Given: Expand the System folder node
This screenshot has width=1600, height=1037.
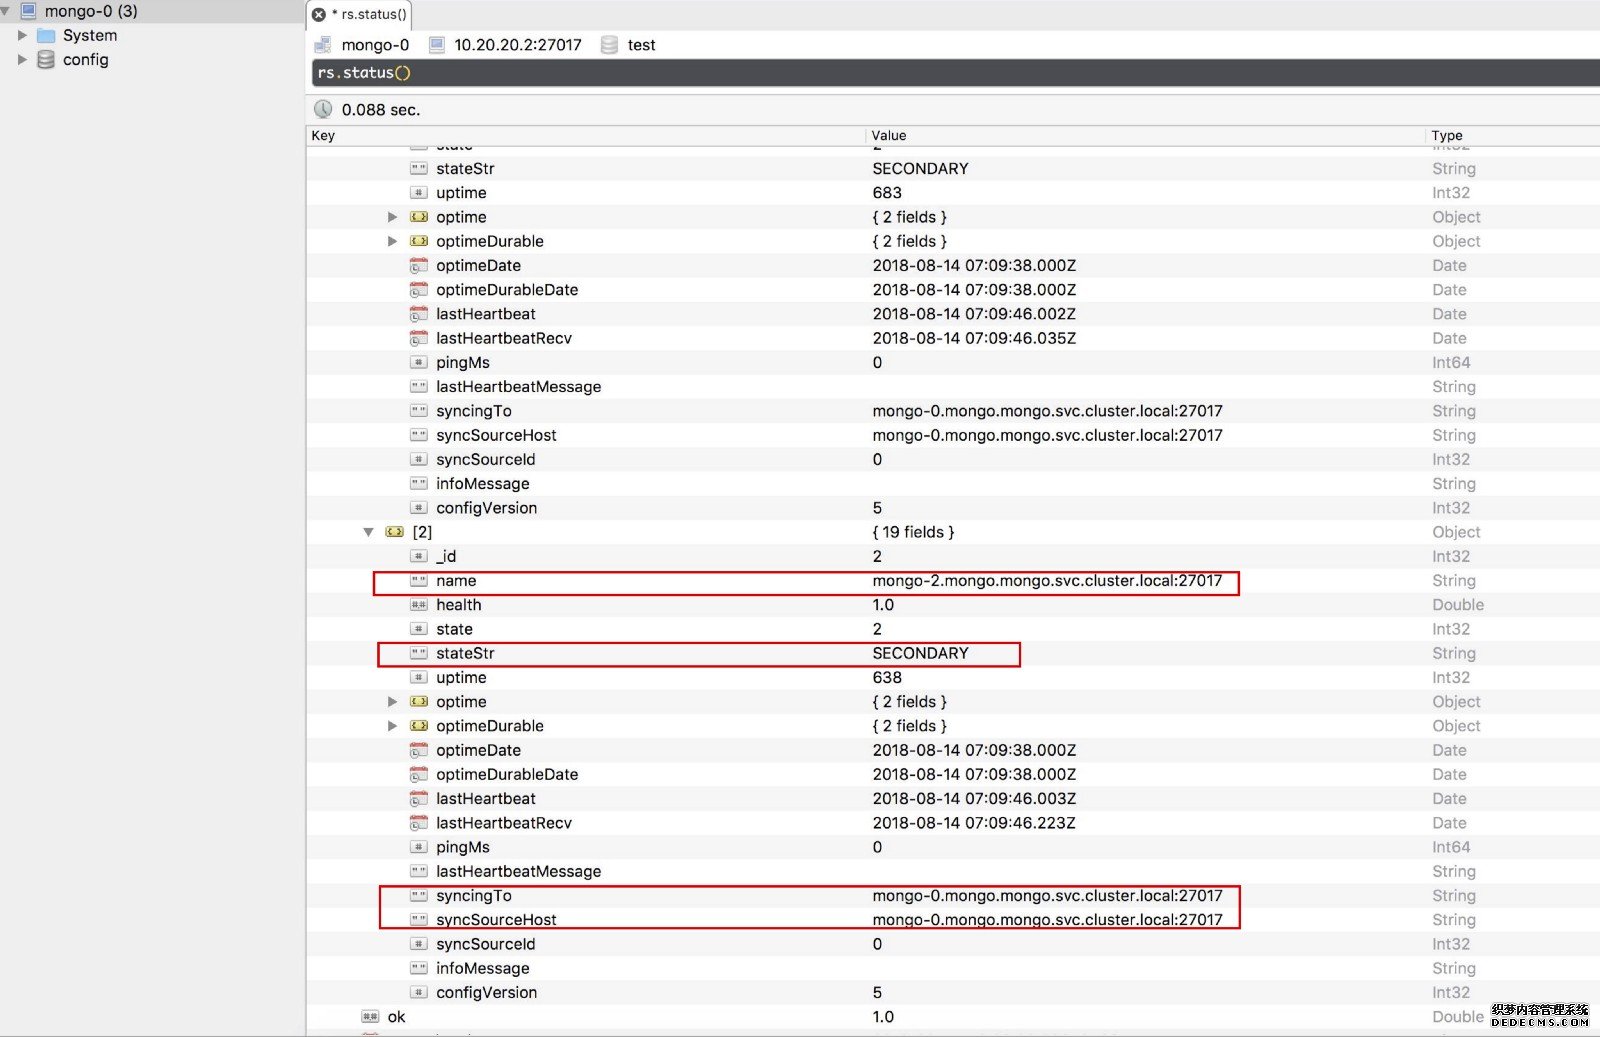Looking at the screenshot, I should coord(22,35).
